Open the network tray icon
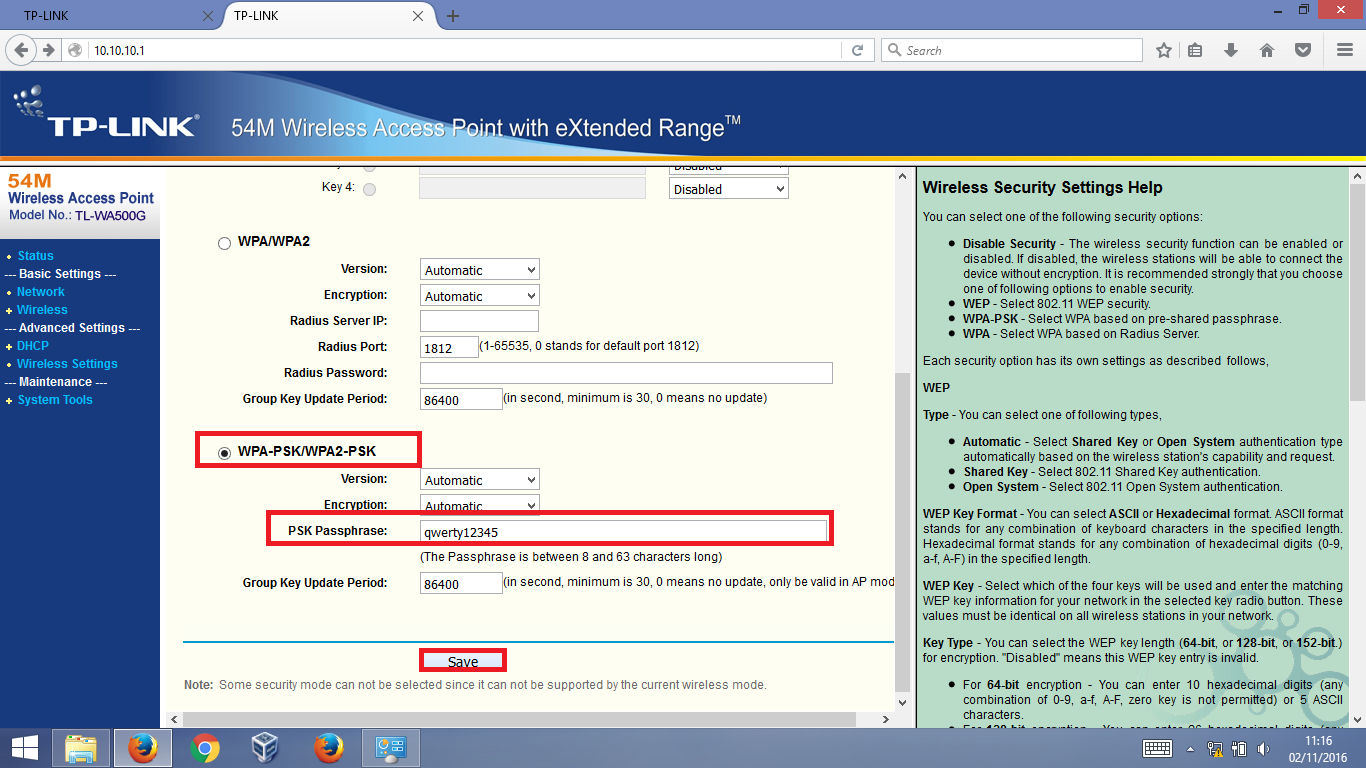This screenshot has width=1366, height=768. point(1216,748)
